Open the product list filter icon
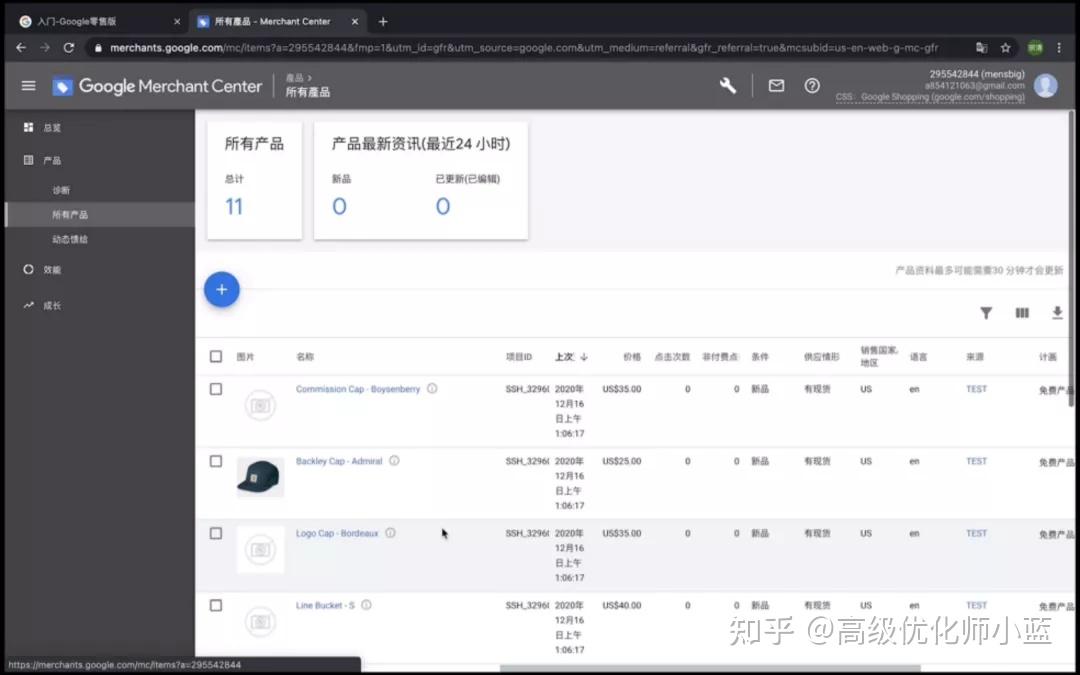This screenshot has height=675, width=1080. tap(986, 313)
